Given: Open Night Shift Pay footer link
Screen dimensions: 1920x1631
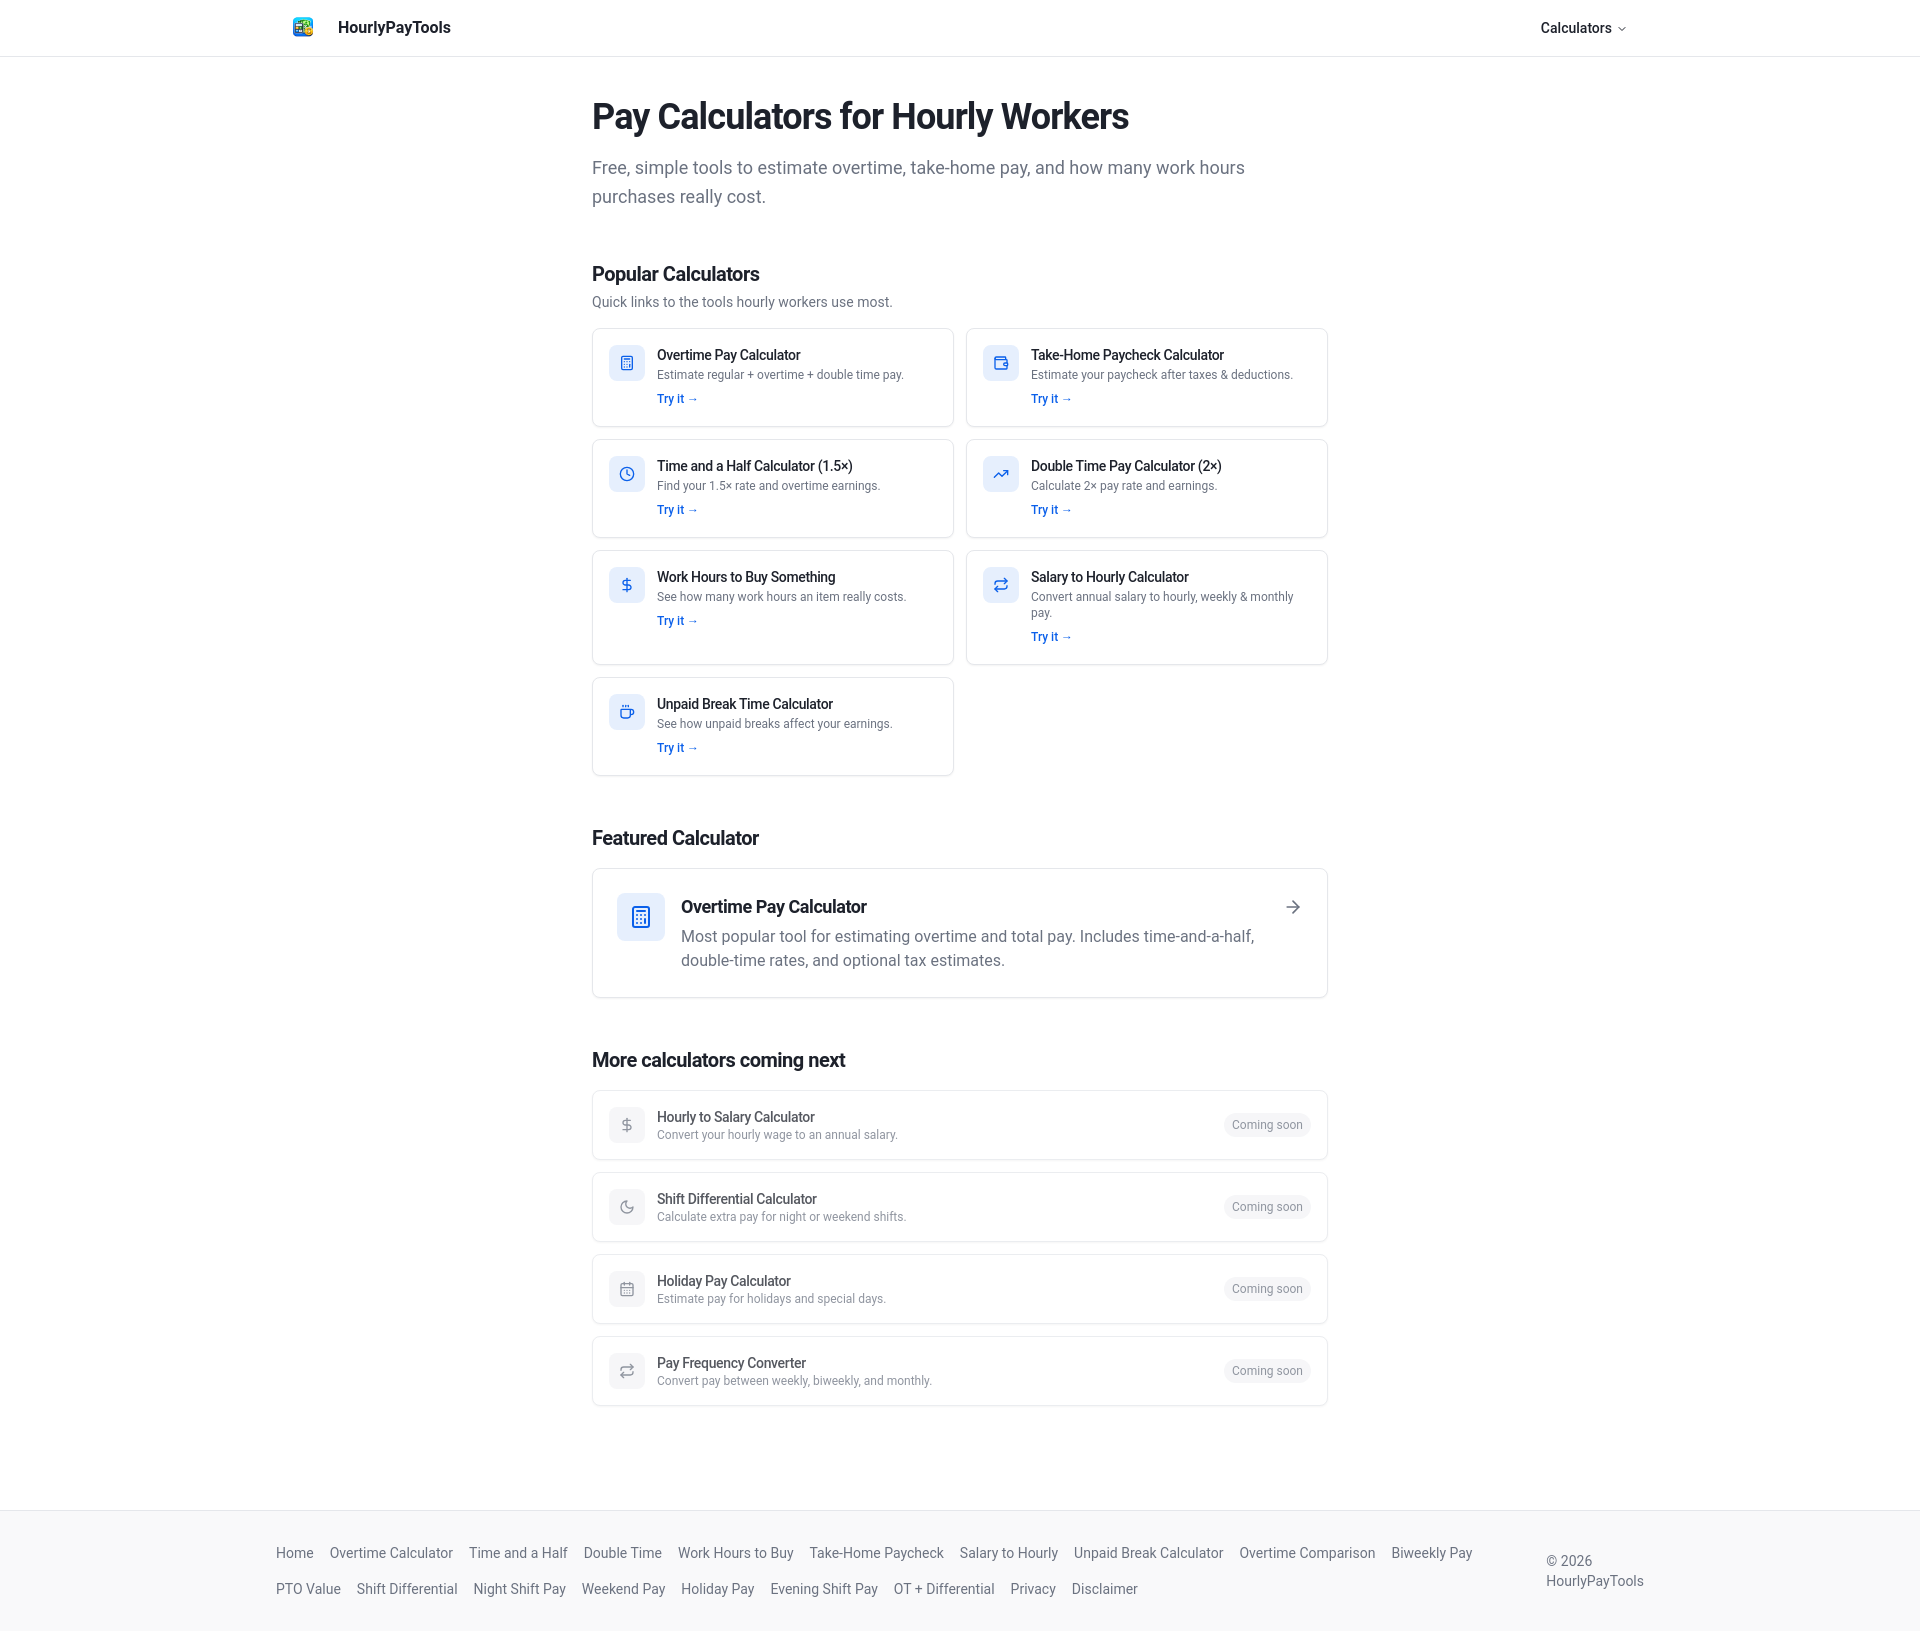Looking at the screenshot, I should (x=519, y=1589).
